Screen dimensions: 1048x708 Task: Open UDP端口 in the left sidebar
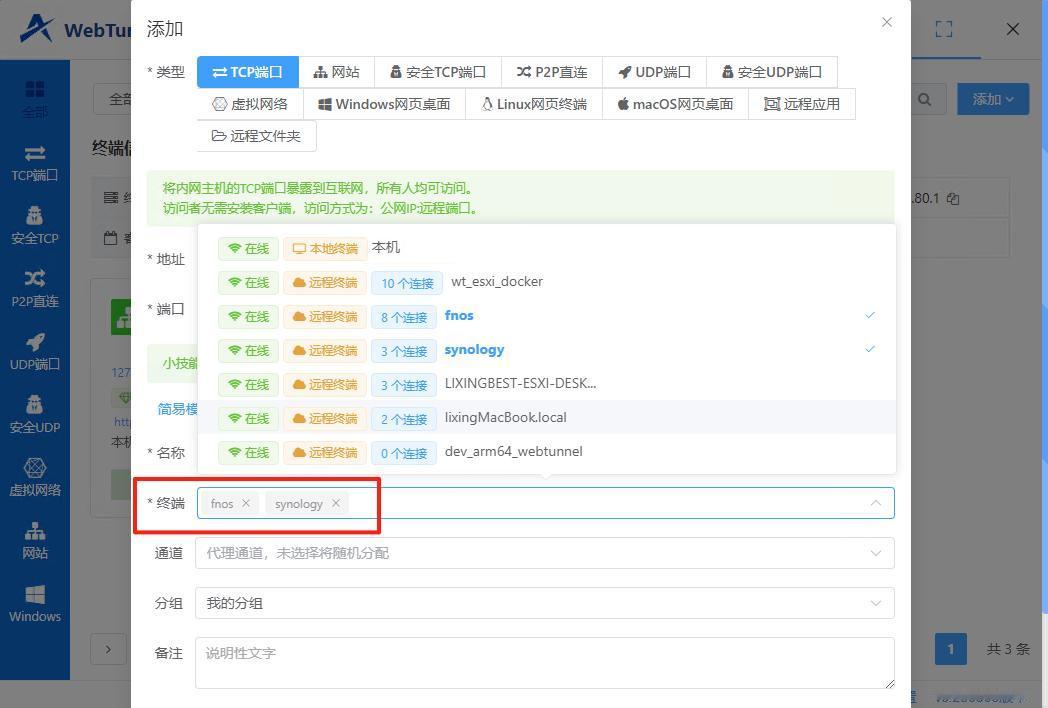[35, 352]
